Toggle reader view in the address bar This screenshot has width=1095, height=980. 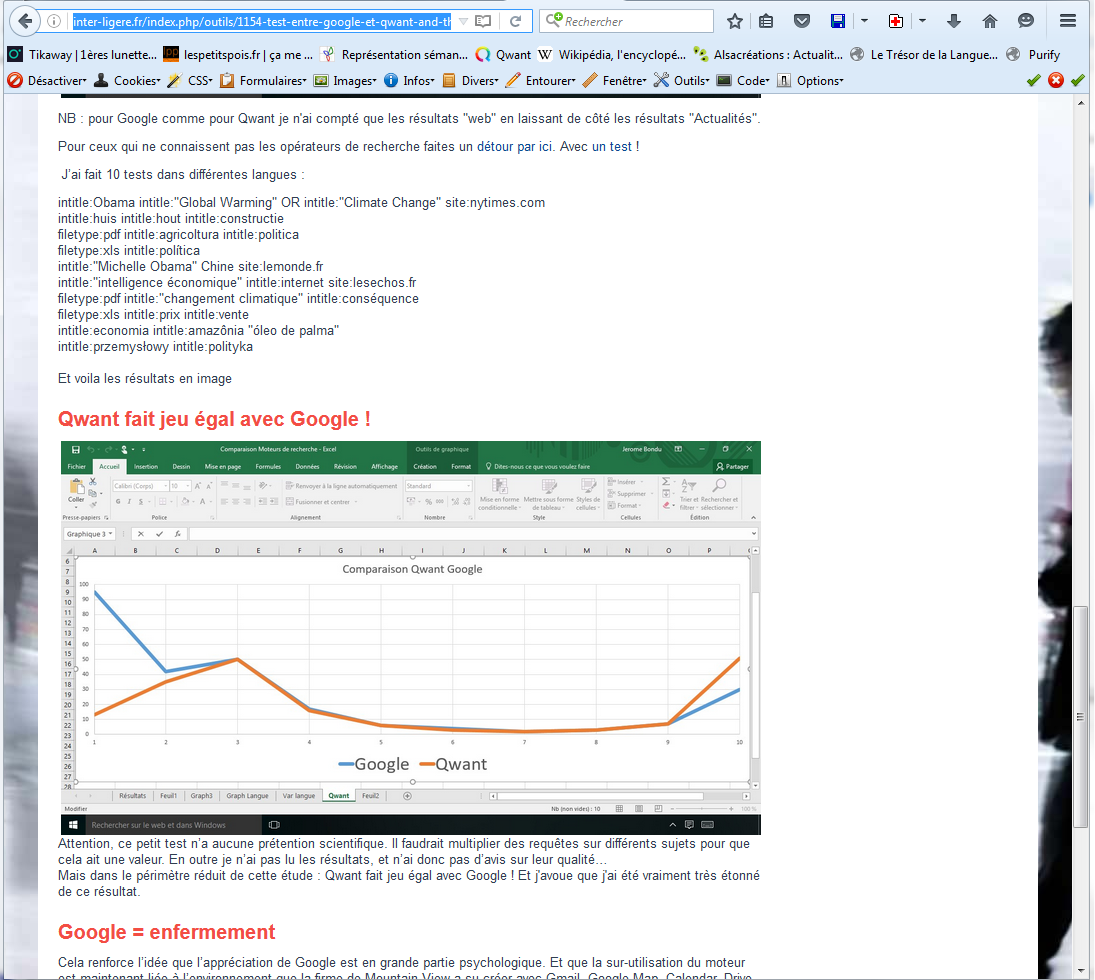483,21
